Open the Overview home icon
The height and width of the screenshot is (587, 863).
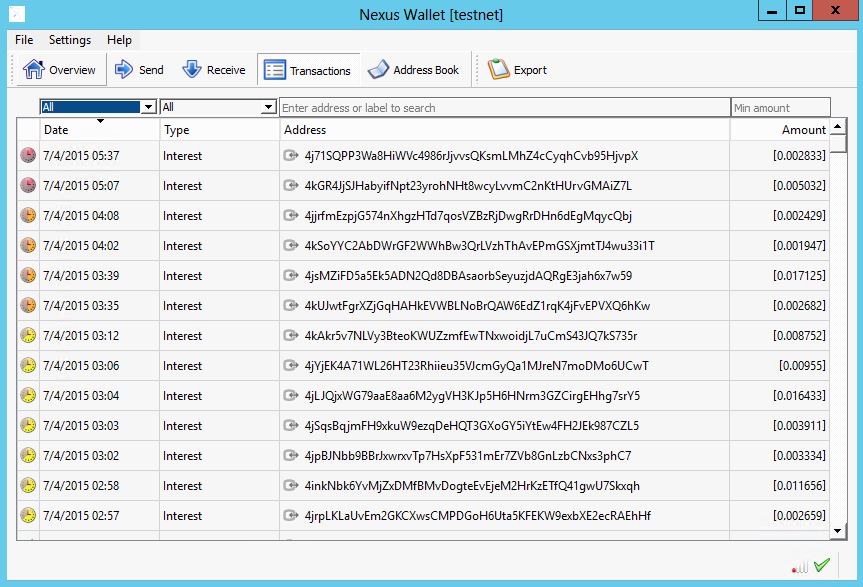[34, 69]
